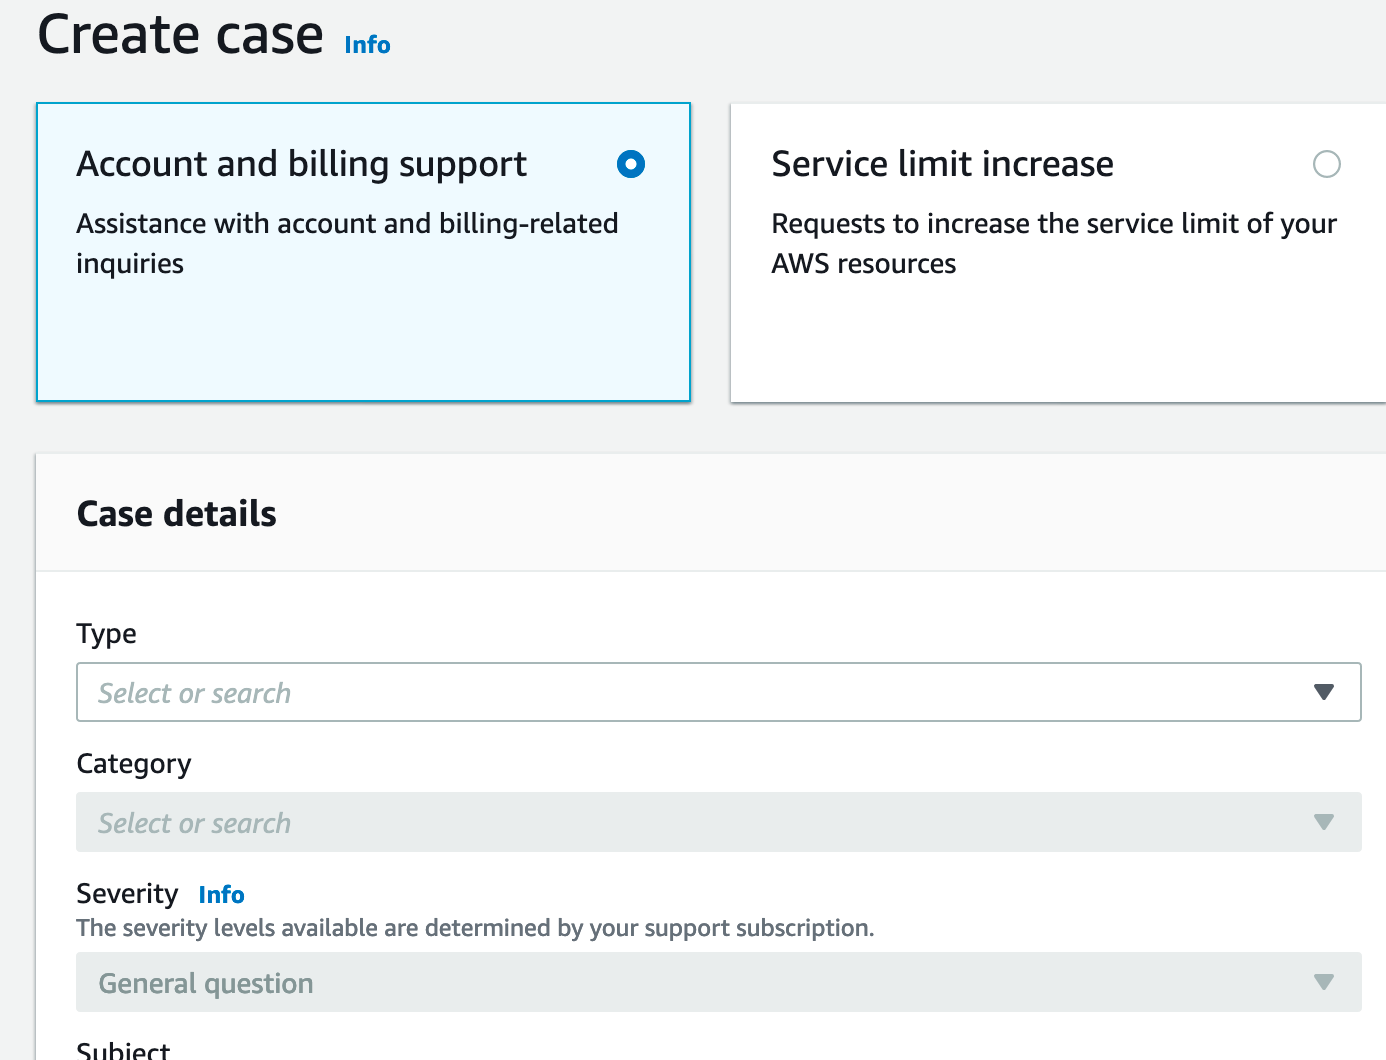Click the Type field label
The width and height of the screenshot is (1386, 1060).
click(107, 634)
